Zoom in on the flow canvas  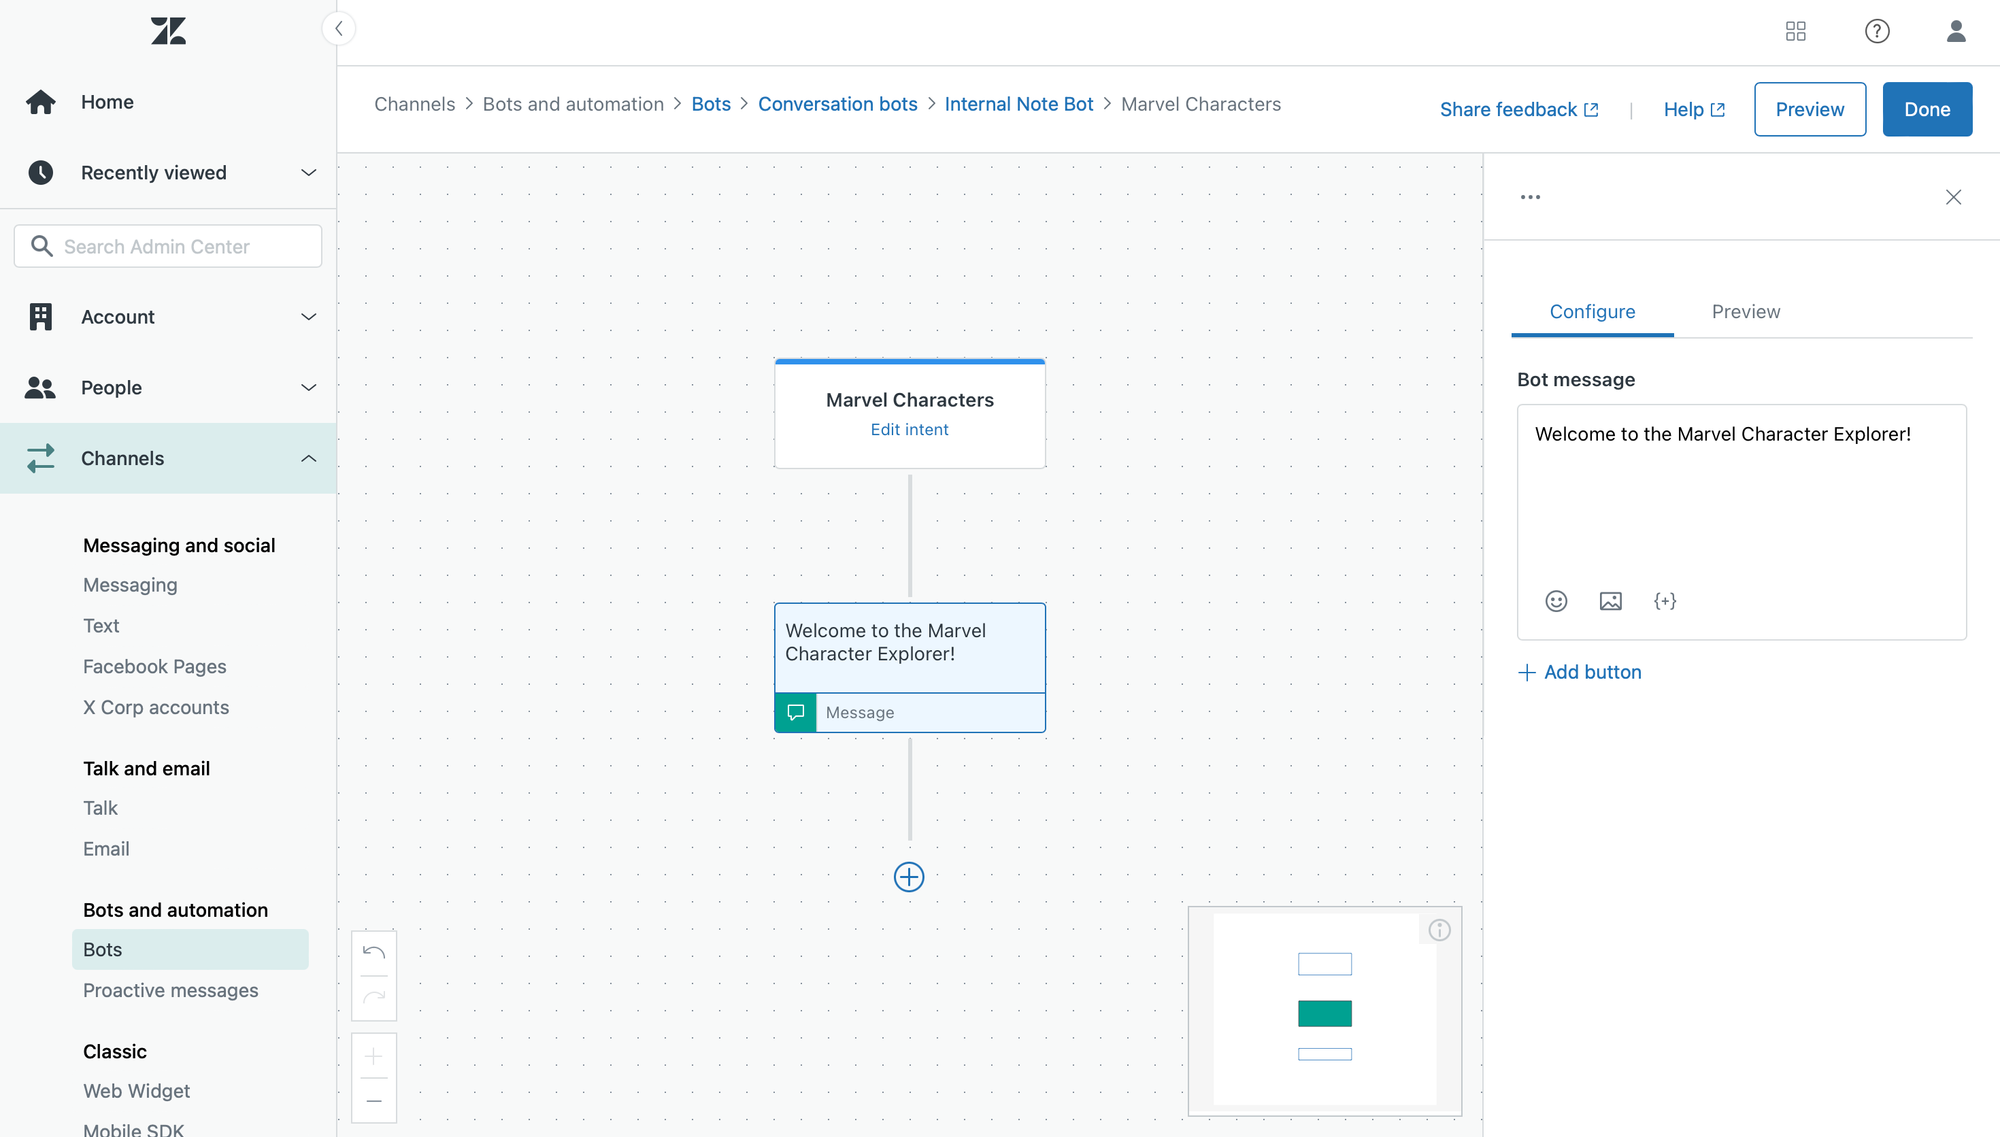point(374,1056)
